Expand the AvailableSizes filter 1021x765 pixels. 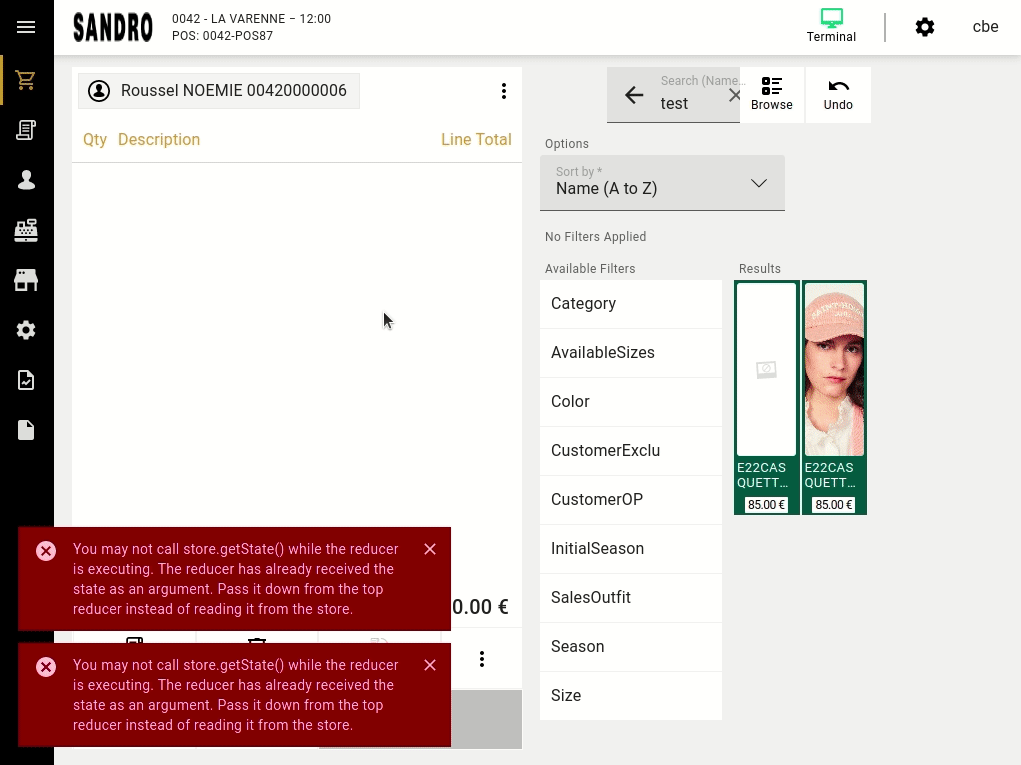pos(630,352)
